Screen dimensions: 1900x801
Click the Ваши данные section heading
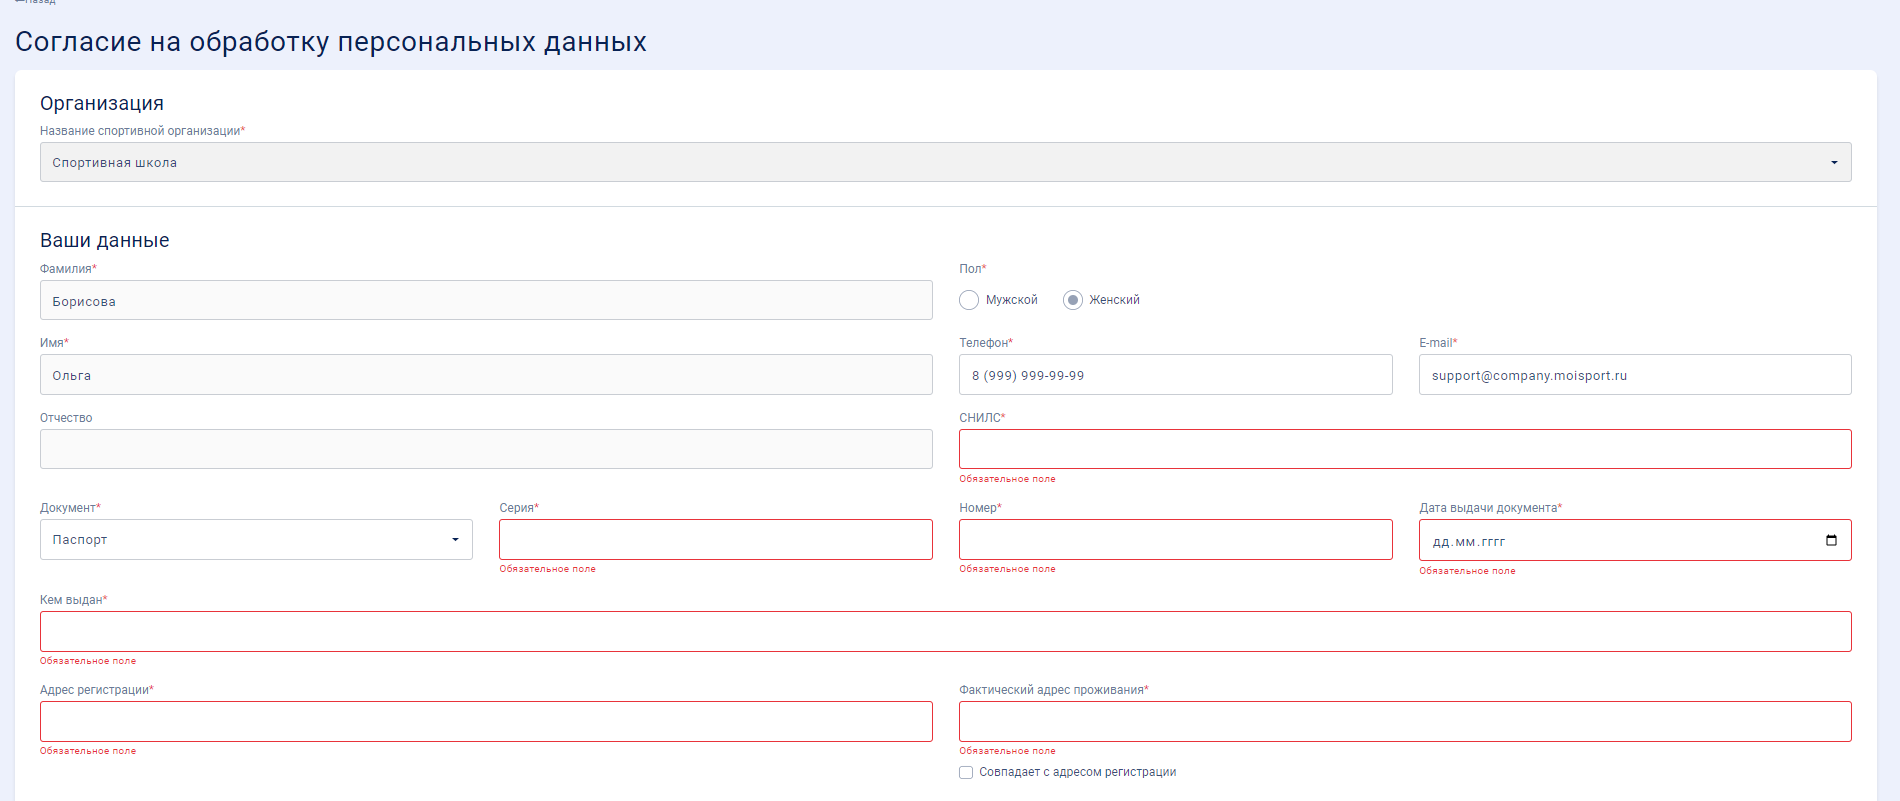coord(105,240)
